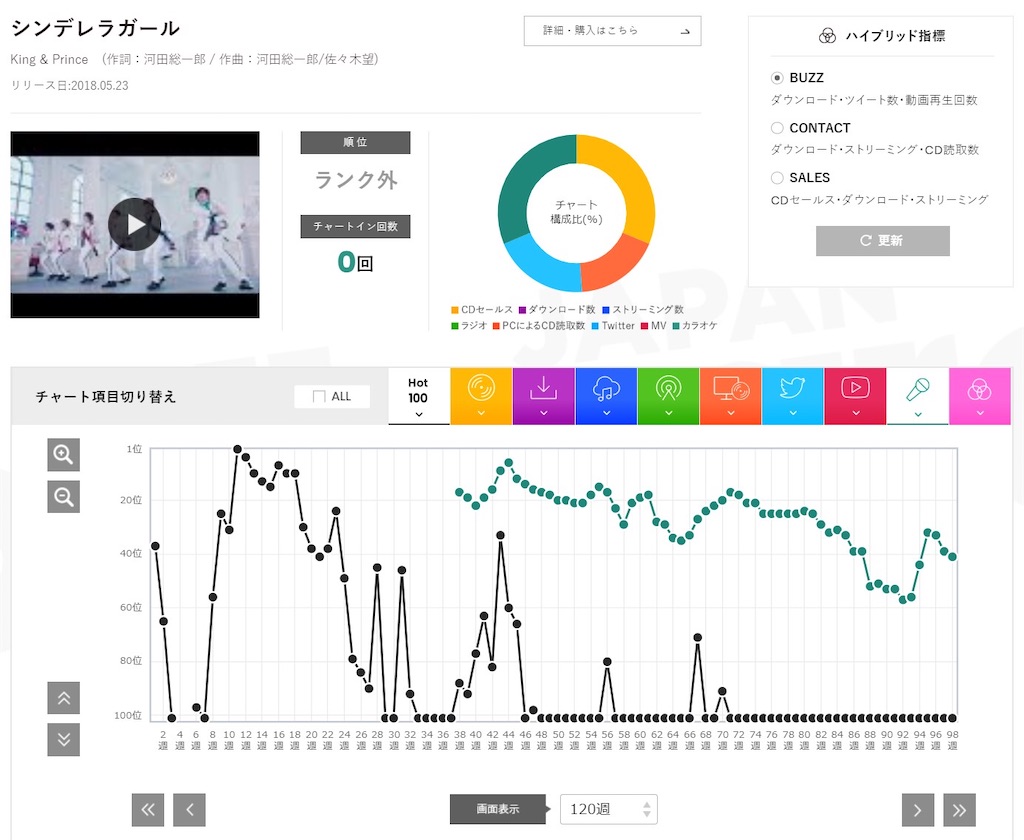The image size is (1024, 840).
Task: Click the シンデレラガール song title
Action: (95, 28)
